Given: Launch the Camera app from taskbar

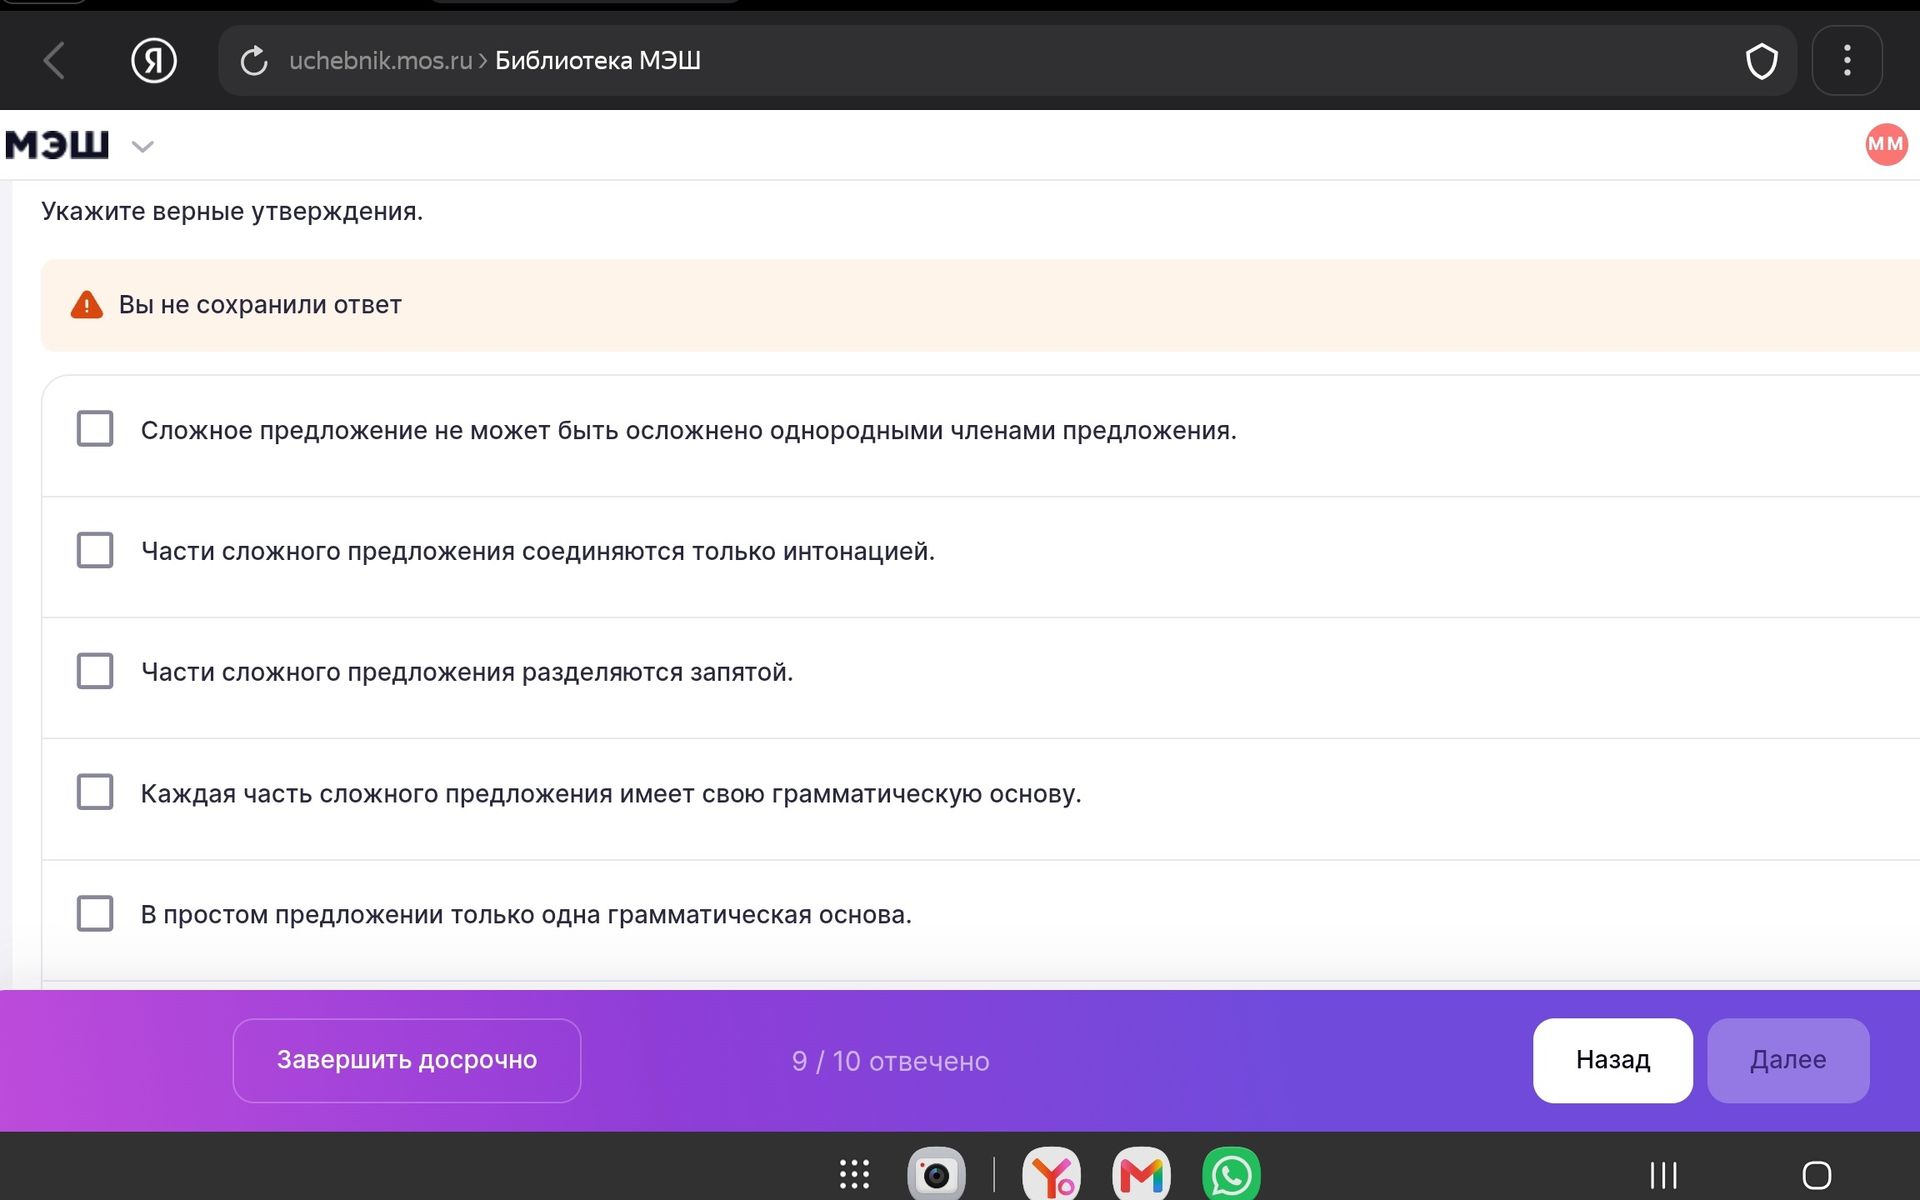Looking at the screenshot, I should 936,1174.
